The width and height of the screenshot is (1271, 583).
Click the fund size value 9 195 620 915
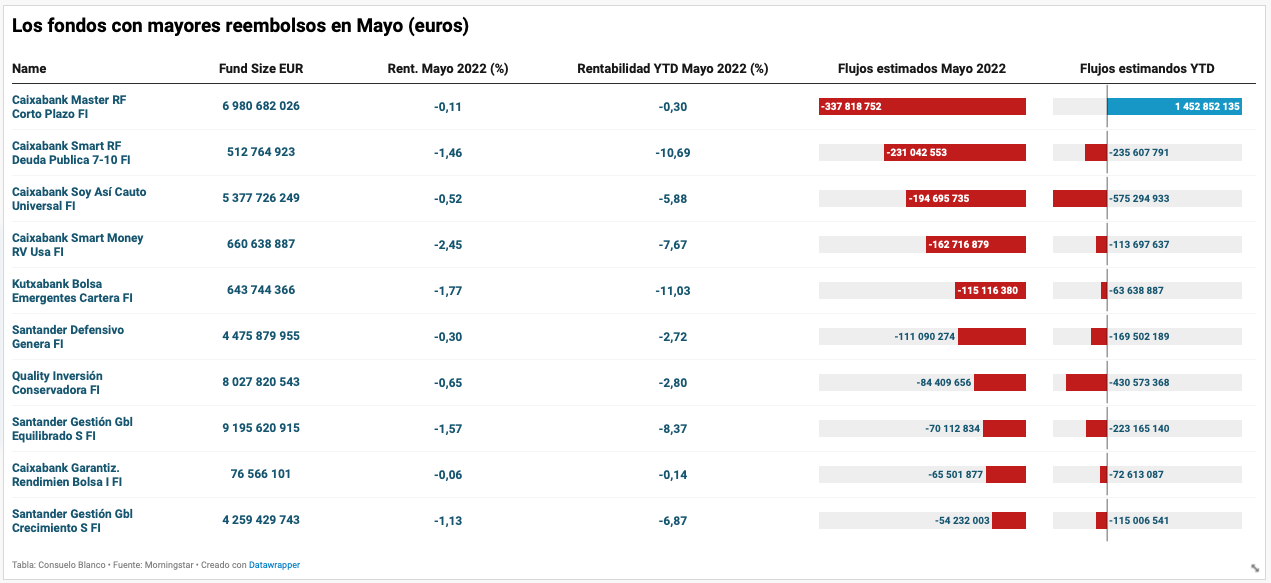(x=261, y=428)
